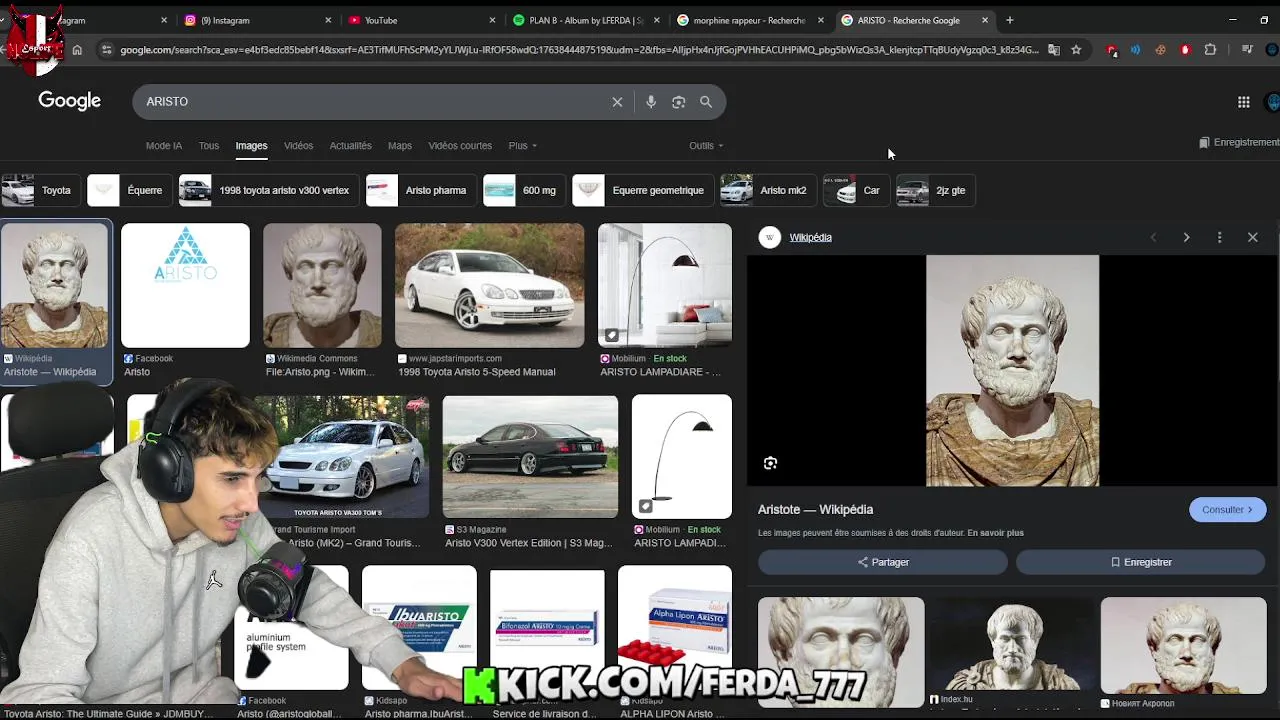Expand the Outils dropdown
Screen dimensions: 1280x720
click(x=706, y=146)
